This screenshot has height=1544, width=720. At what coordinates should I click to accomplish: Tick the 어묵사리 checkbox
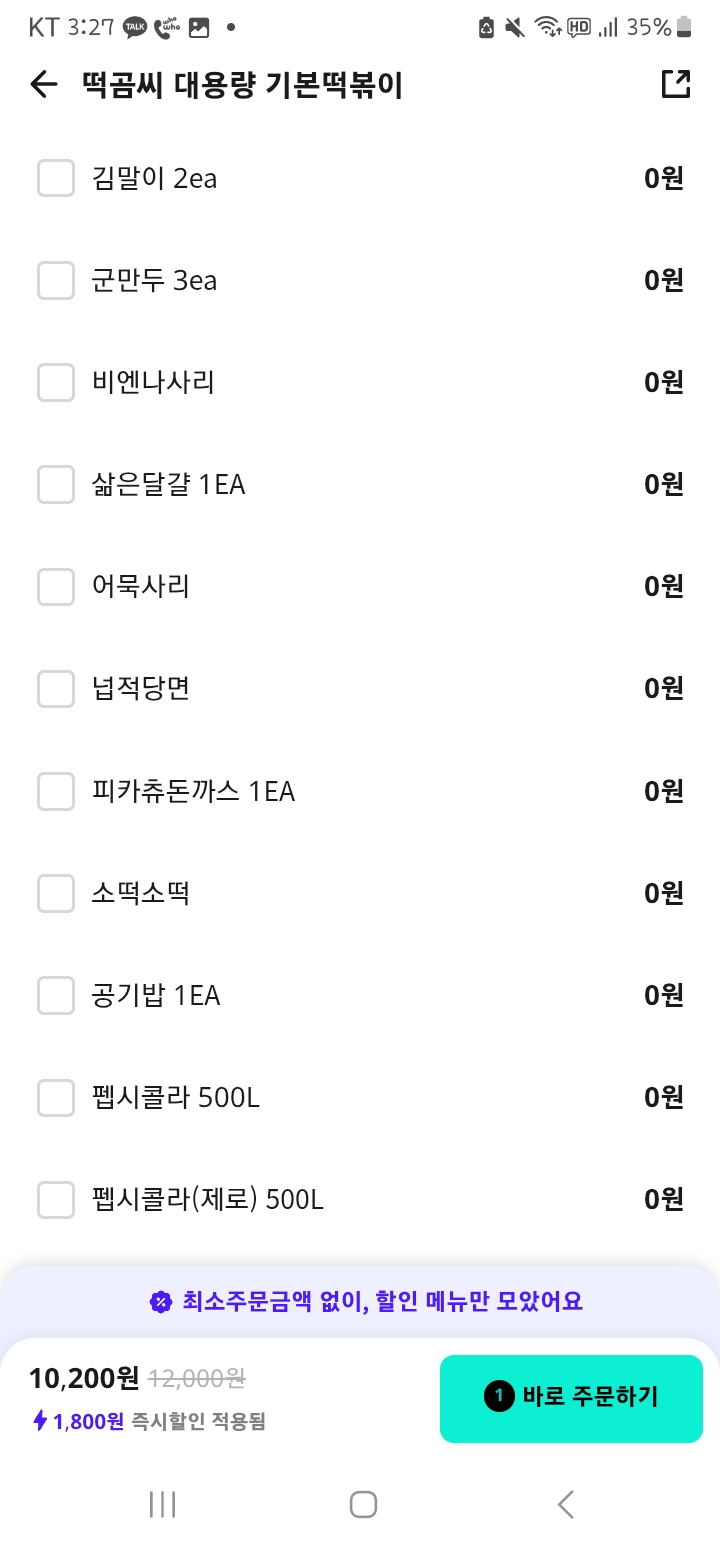coord(56,587)
